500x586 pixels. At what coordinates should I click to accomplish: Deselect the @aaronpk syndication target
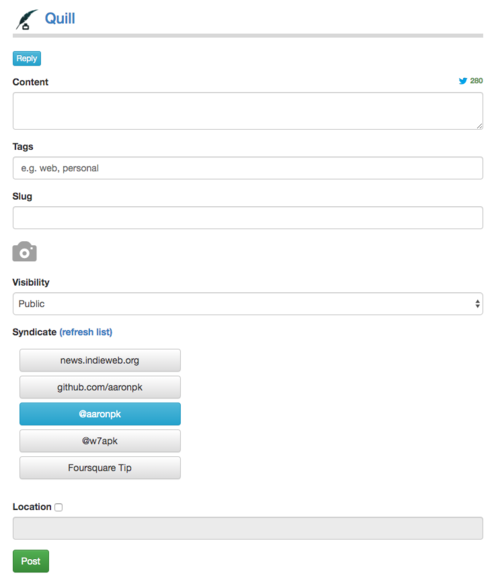100,414
